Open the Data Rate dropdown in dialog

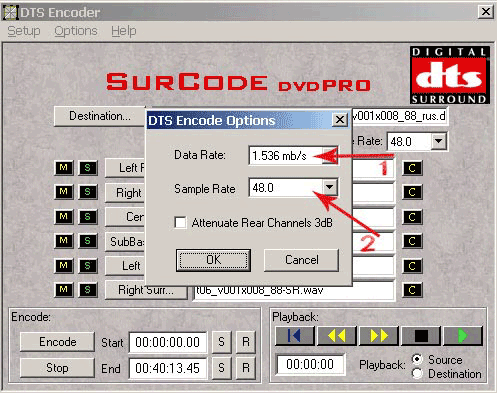pyautogui.click(x=330, y=155)
